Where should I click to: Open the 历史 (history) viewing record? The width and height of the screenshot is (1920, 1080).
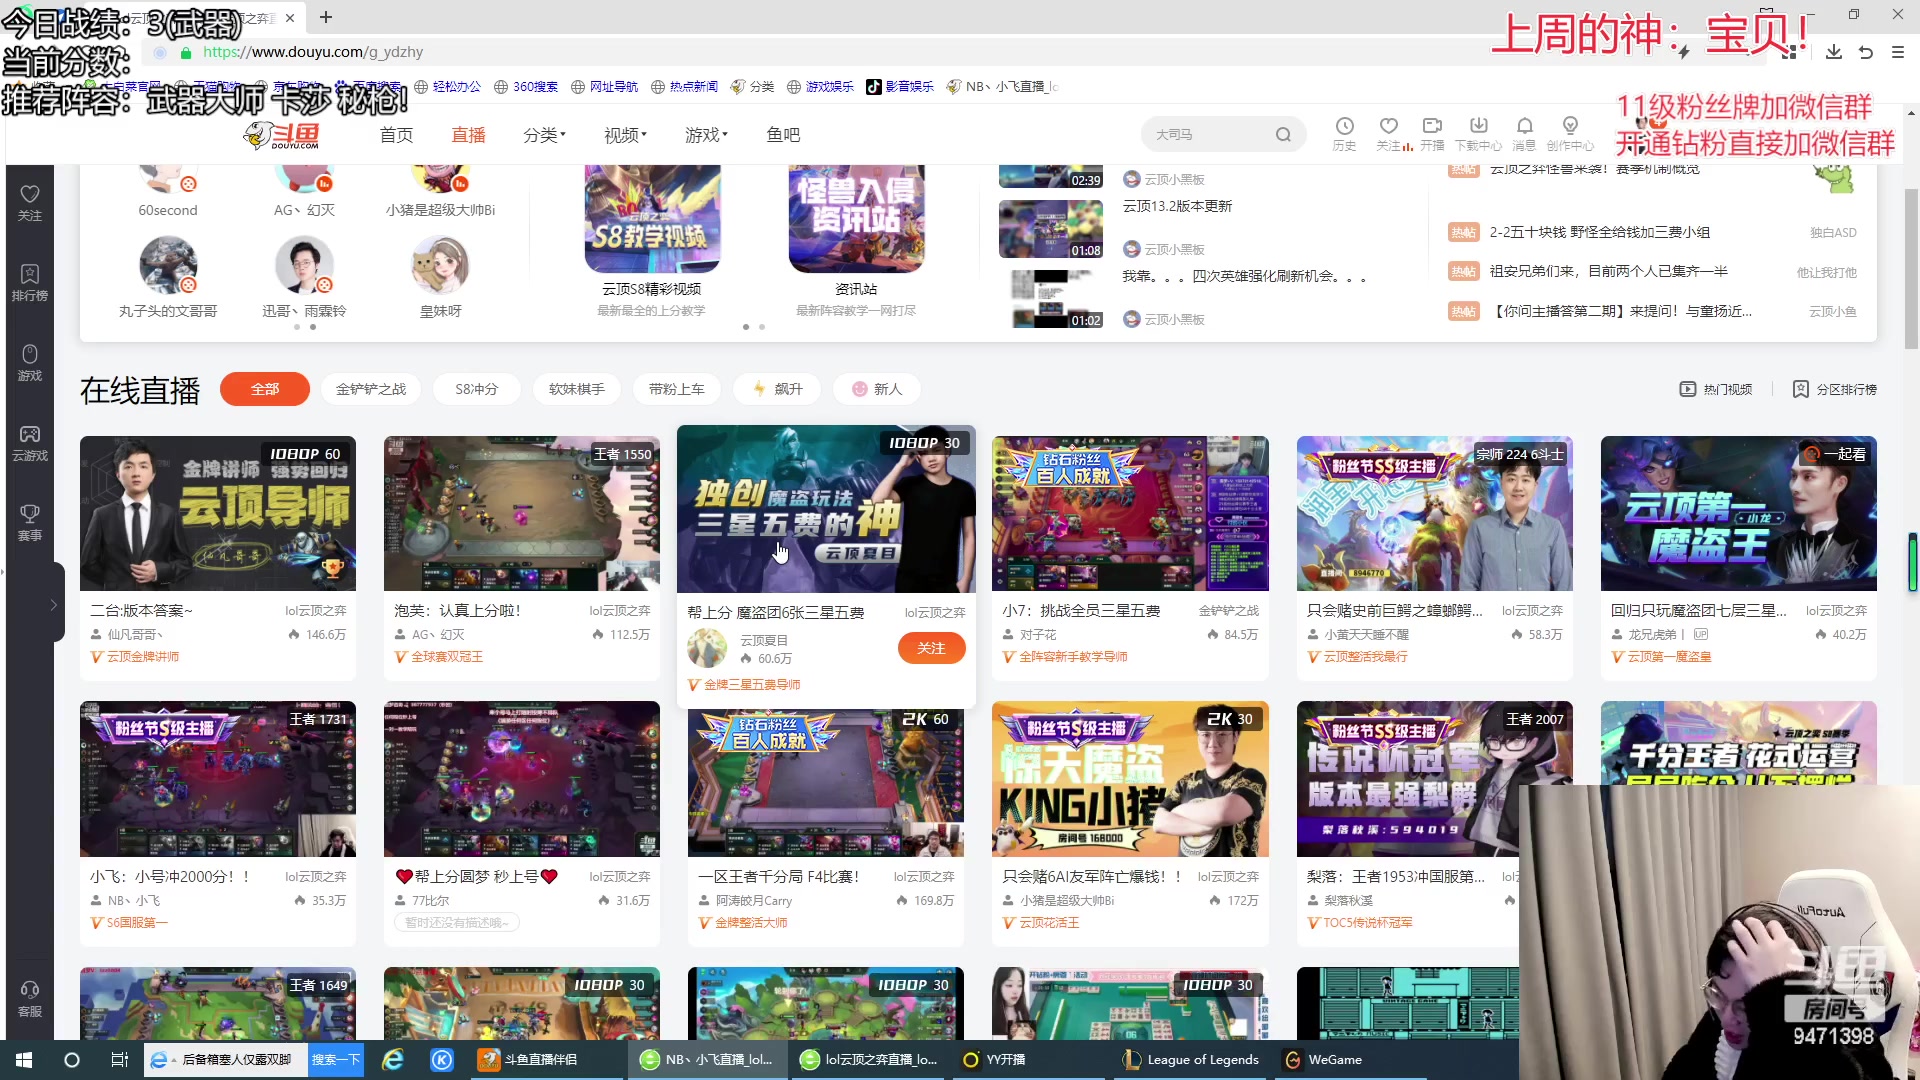tap(1345, 133)
